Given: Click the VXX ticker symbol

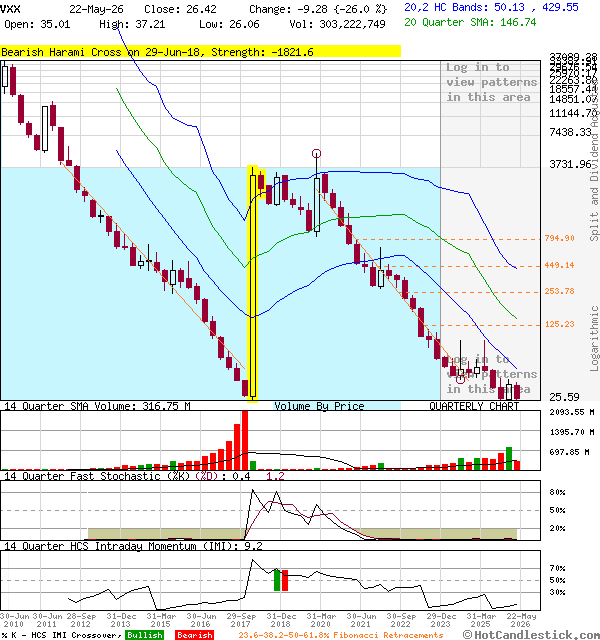Looking at the screenshot, I should click(x=10, y=9).
